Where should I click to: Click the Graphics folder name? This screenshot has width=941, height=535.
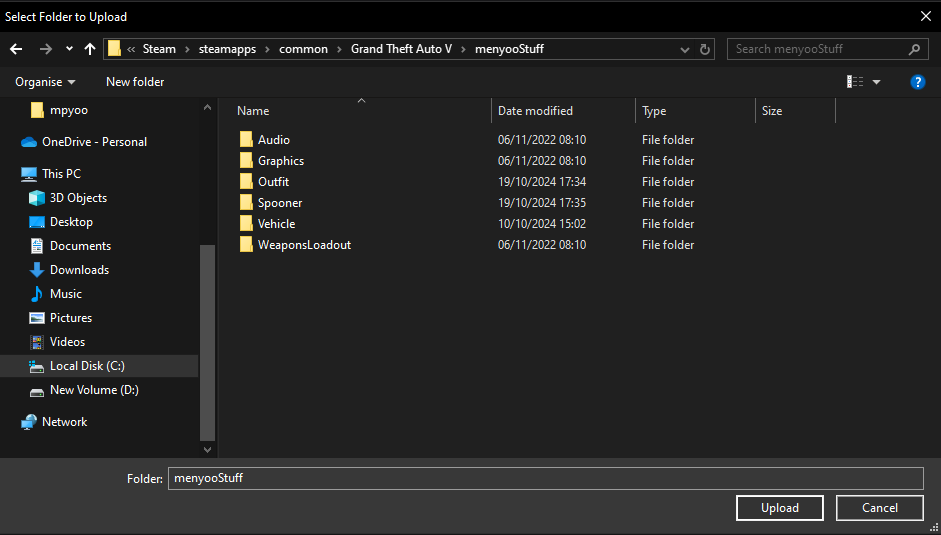click(x=281, y=161)
